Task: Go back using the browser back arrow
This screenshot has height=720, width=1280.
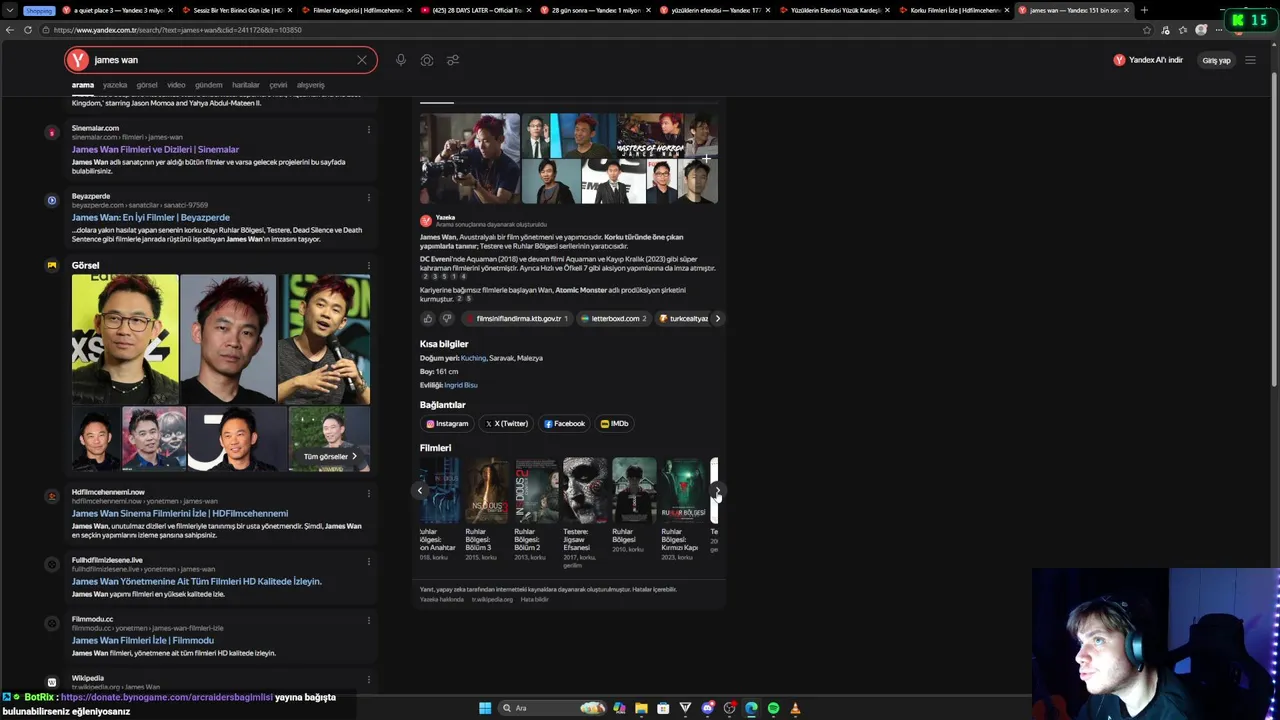Action: click(10, 30)
